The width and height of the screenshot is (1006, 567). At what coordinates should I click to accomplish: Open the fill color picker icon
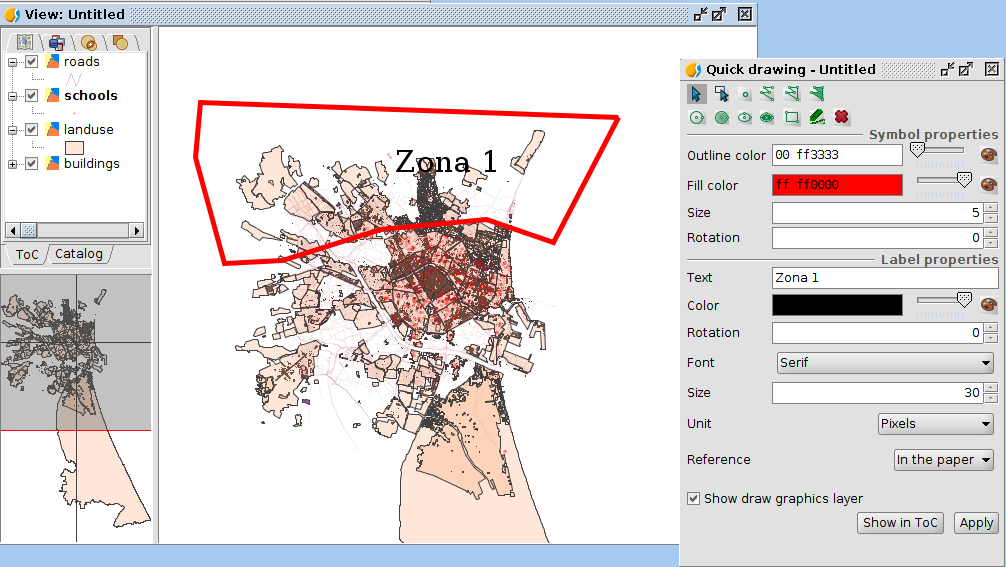(988, 185)
